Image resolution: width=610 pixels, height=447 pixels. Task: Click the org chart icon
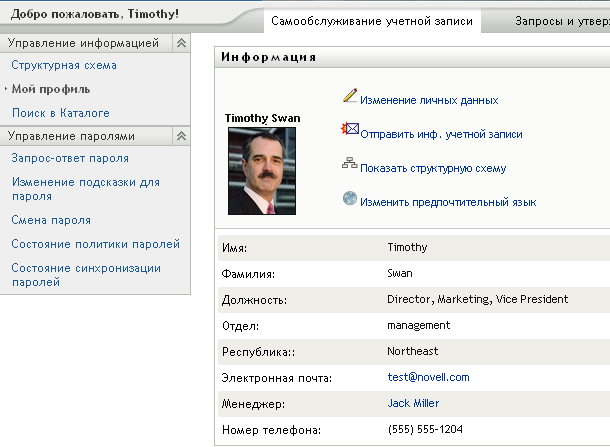(x=349, y=165)
